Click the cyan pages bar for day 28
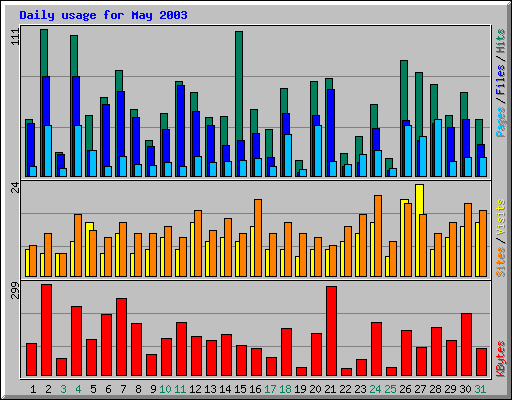Image resolution: width=512 pixels, height=400 pixels. coord(438,148)
